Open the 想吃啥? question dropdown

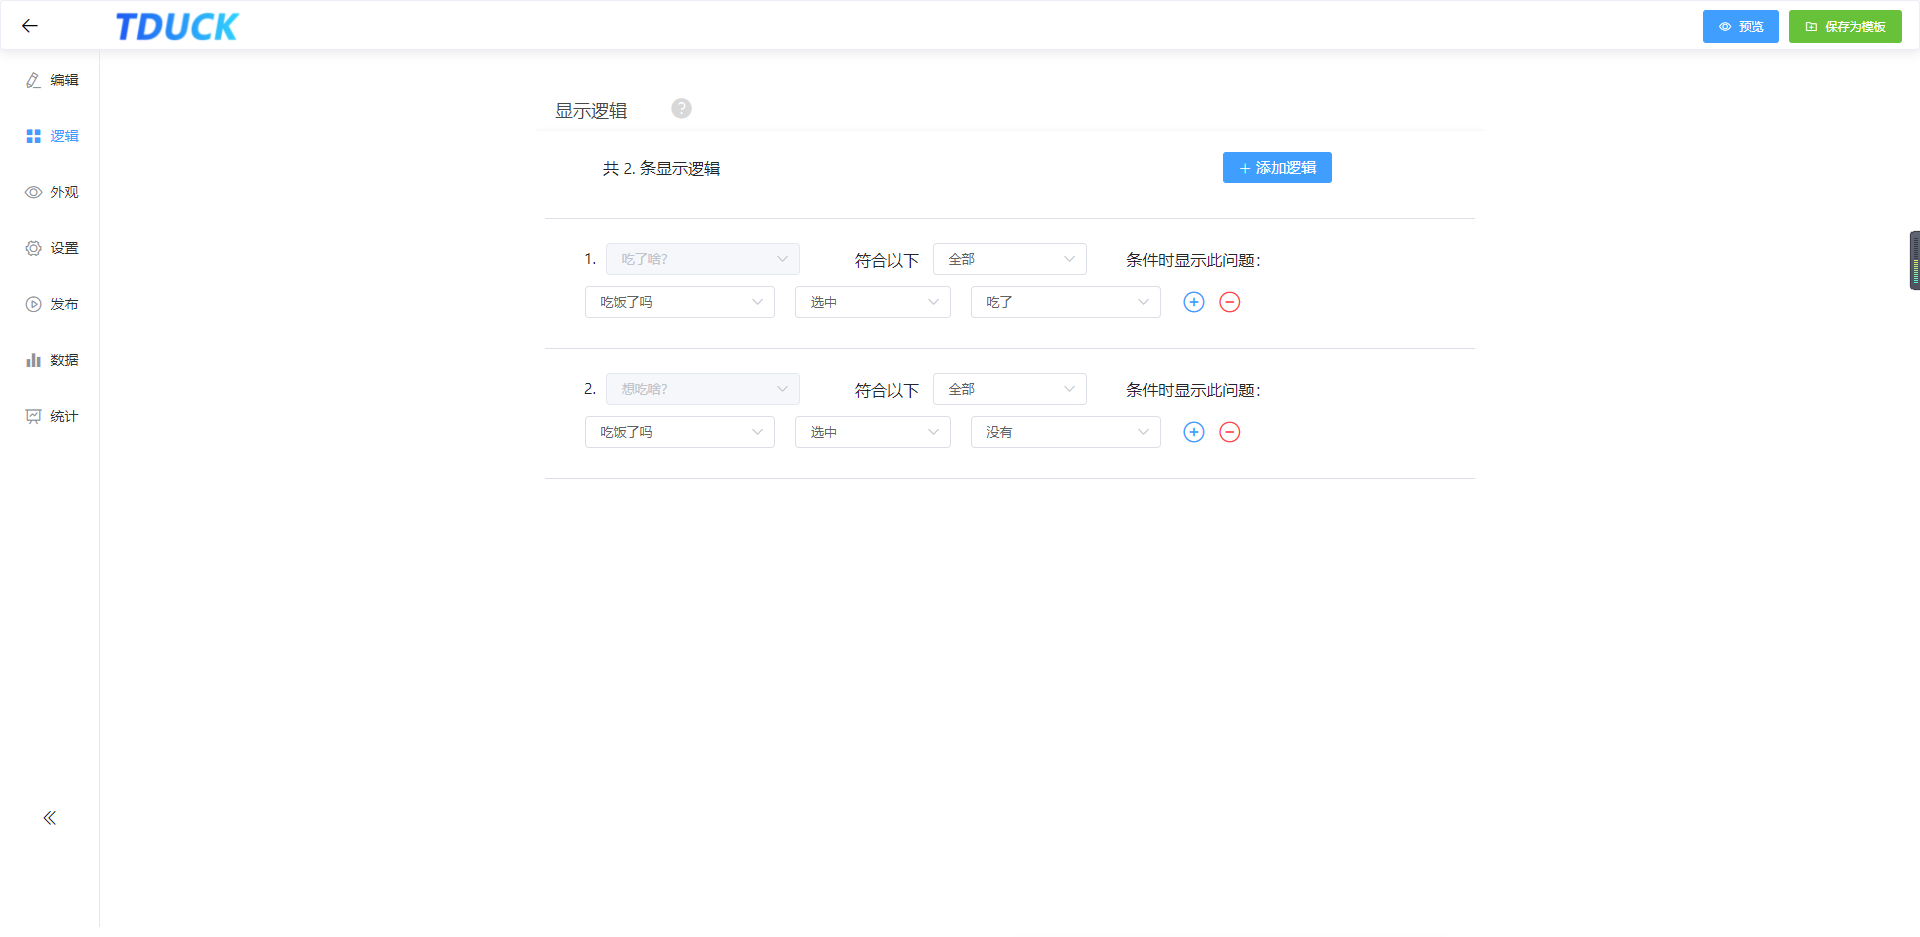pos(703,389)
